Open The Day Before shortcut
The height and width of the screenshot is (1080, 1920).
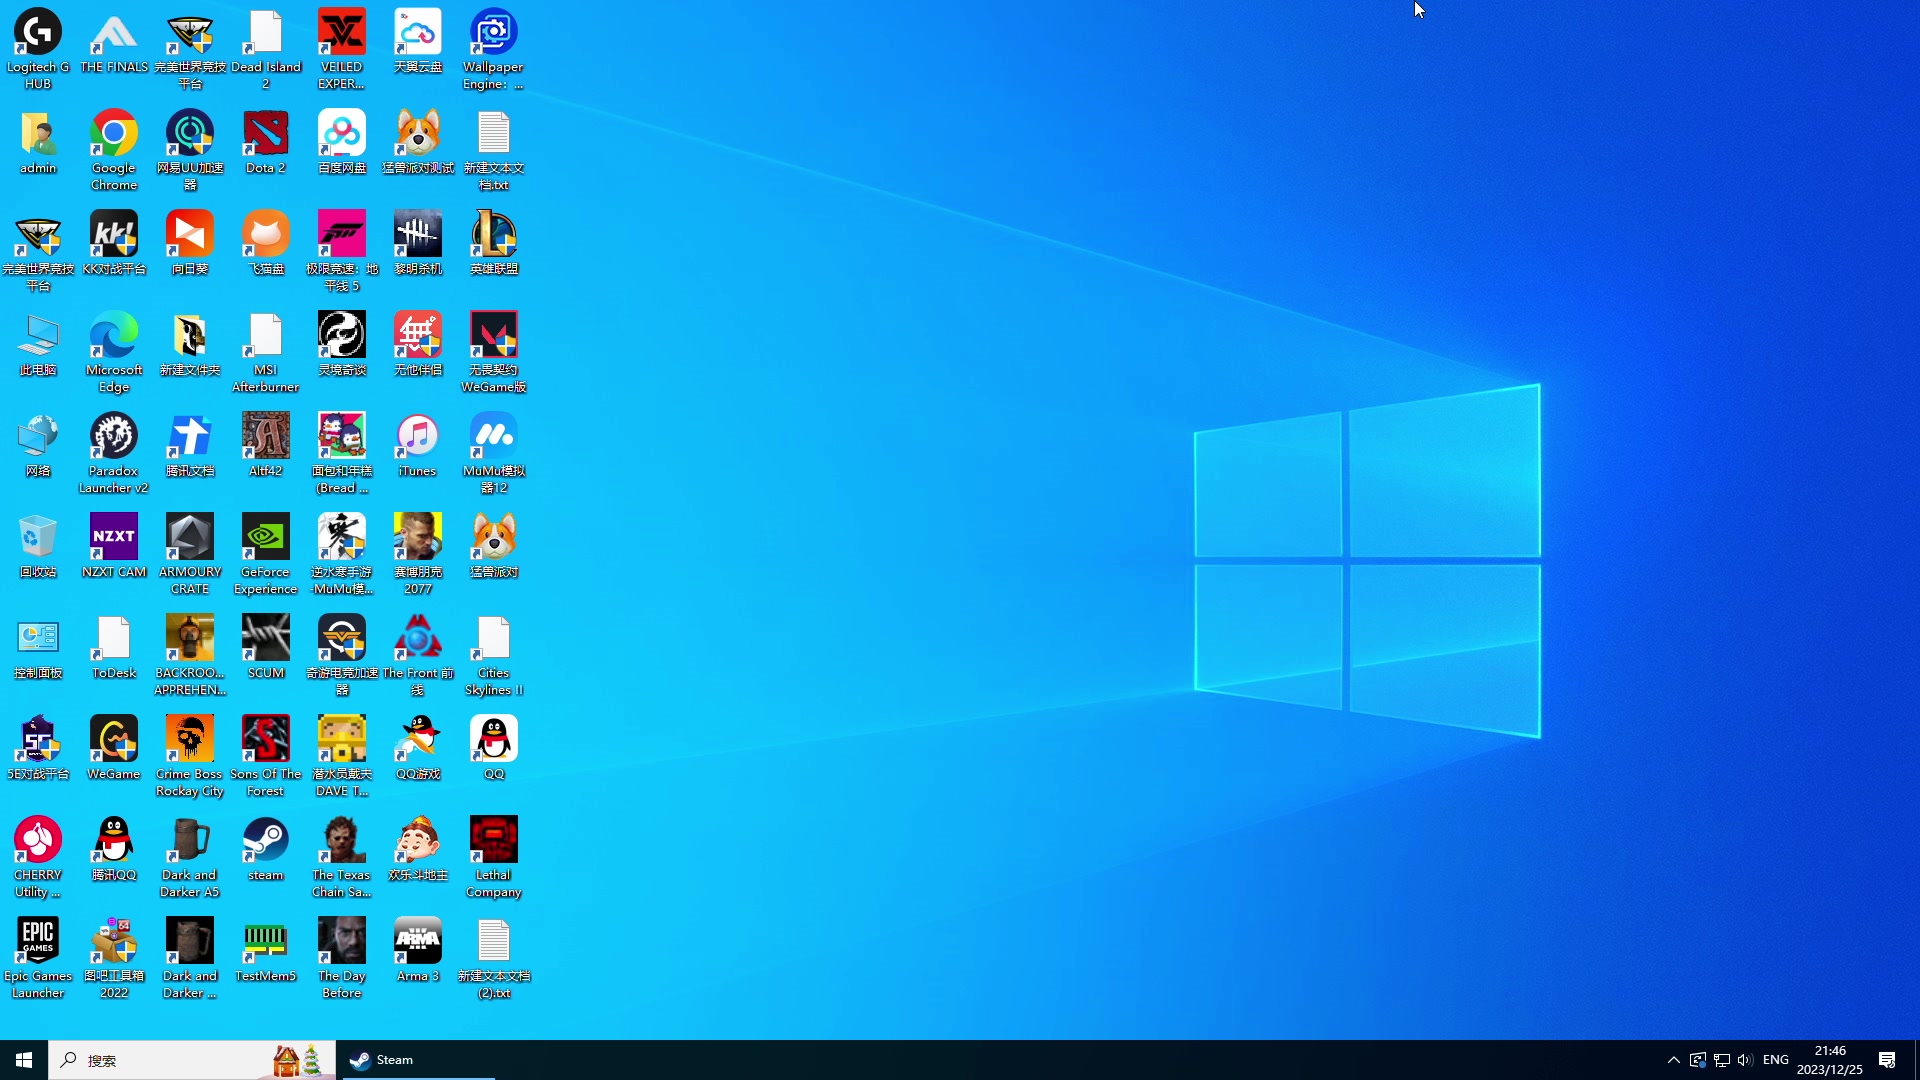tap(342, 957)
